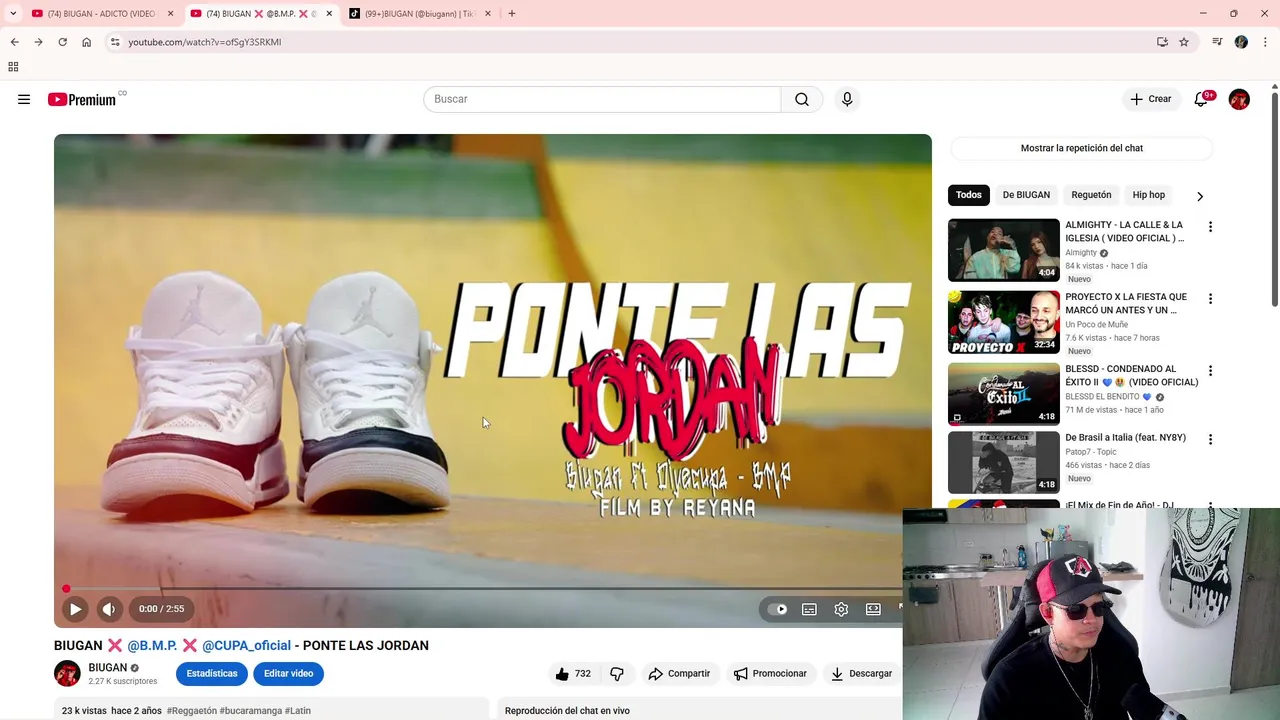View site information icon in address bar
1280x720 pixels.
click(x=115, y=42)
